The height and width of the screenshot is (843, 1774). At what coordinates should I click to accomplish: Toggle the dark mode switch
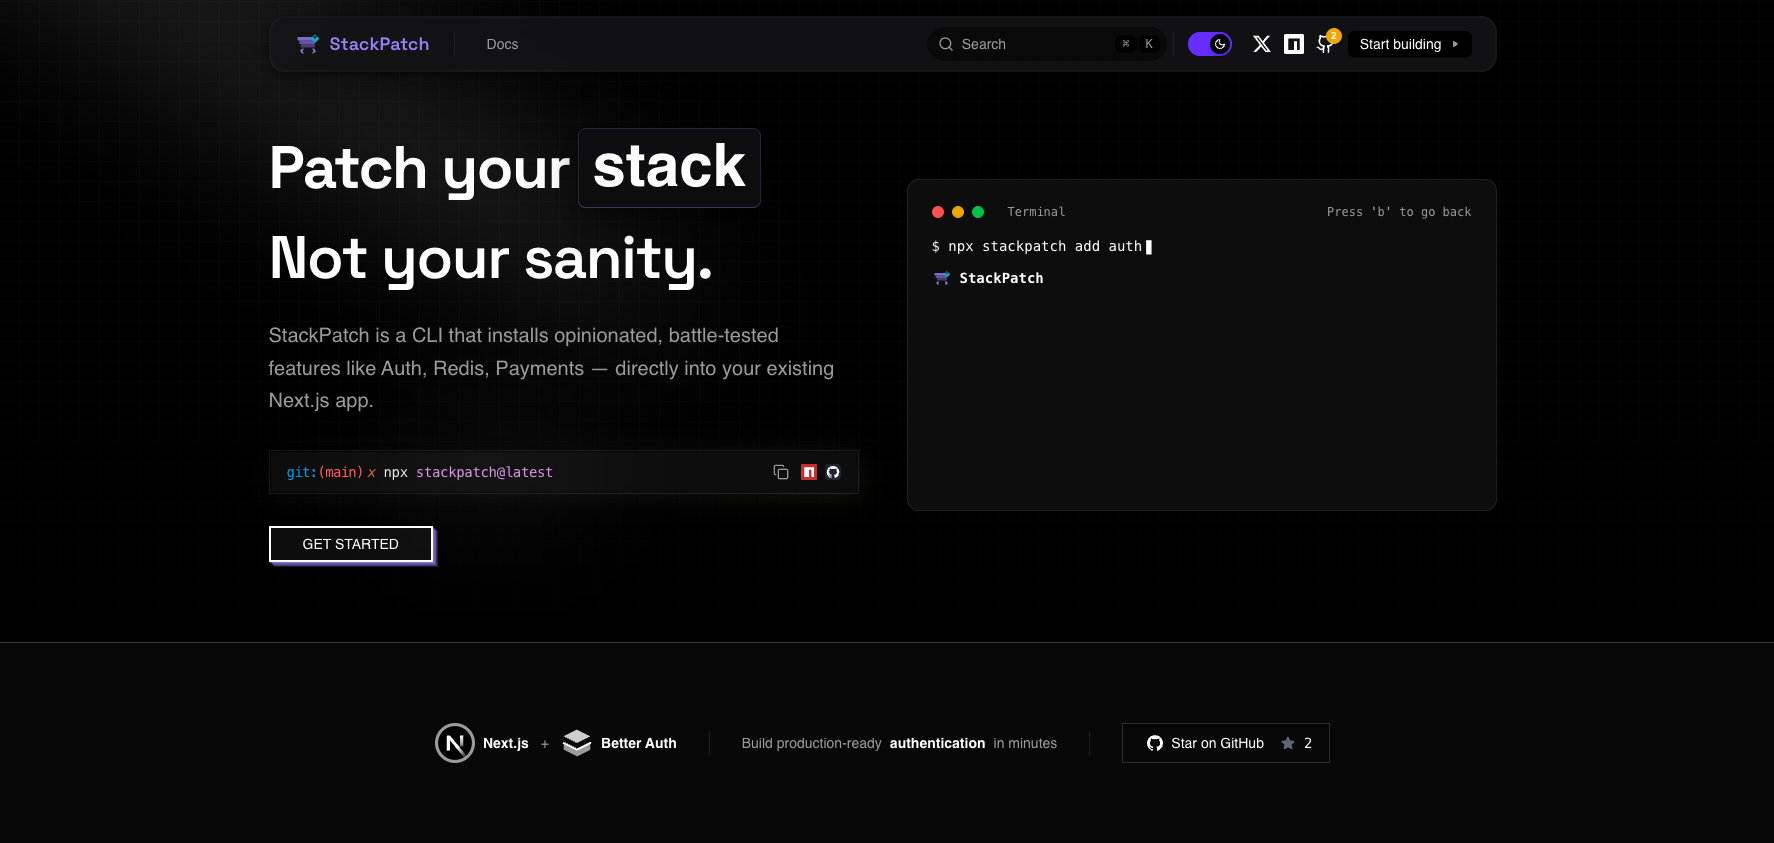coord(1209,44)
